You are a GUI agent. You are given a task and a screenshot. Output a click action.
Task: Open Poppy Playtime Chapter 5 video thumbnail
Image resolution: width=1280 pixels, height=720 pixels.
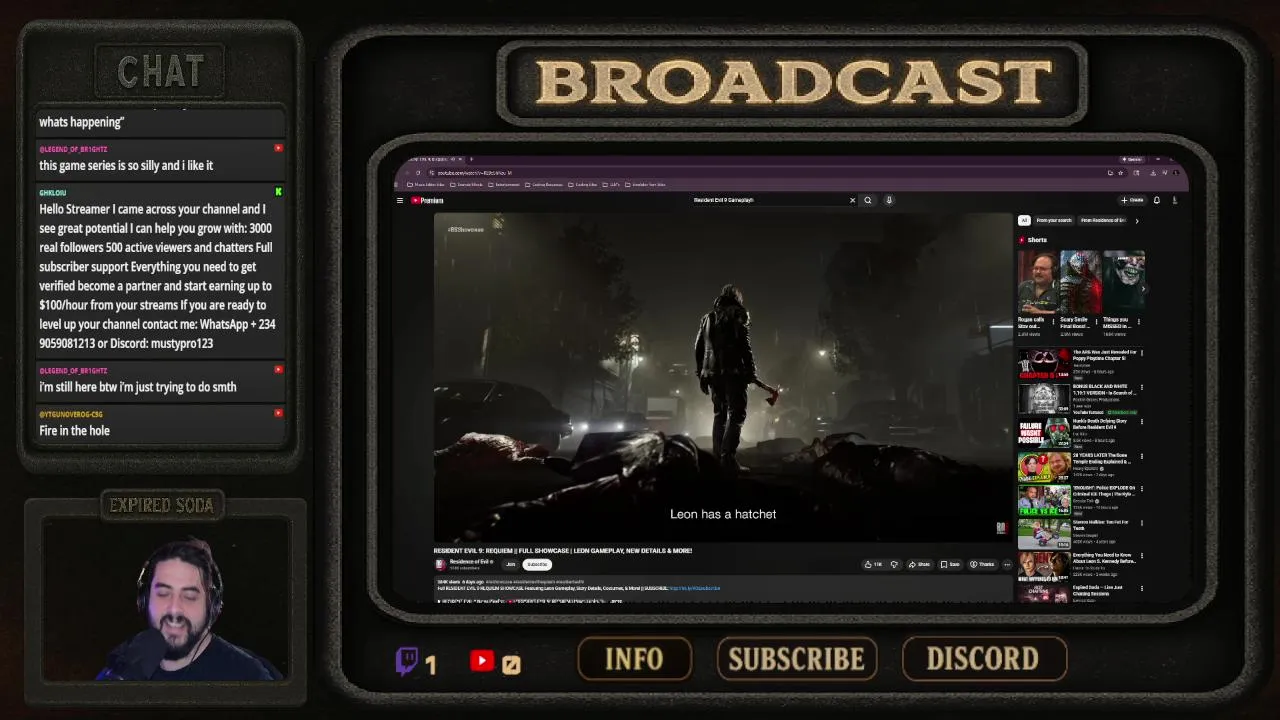[1044, 364]
